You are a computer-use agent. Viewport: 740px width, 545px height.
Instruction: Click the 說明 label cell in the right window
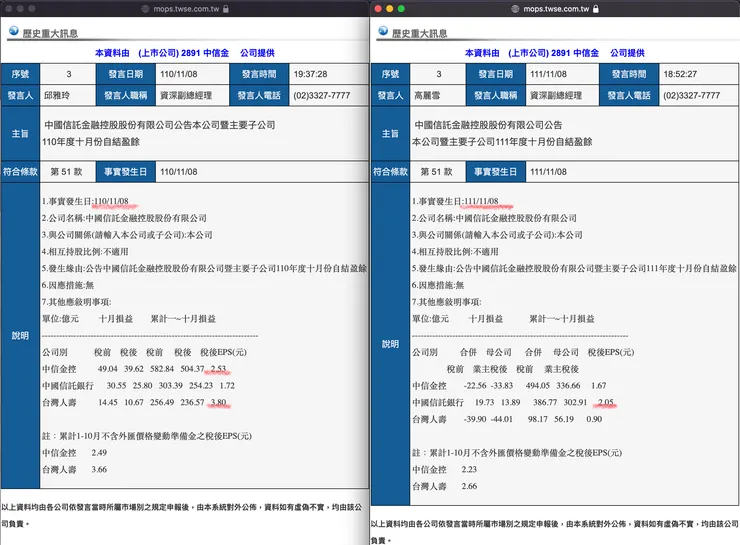[390, 344]
